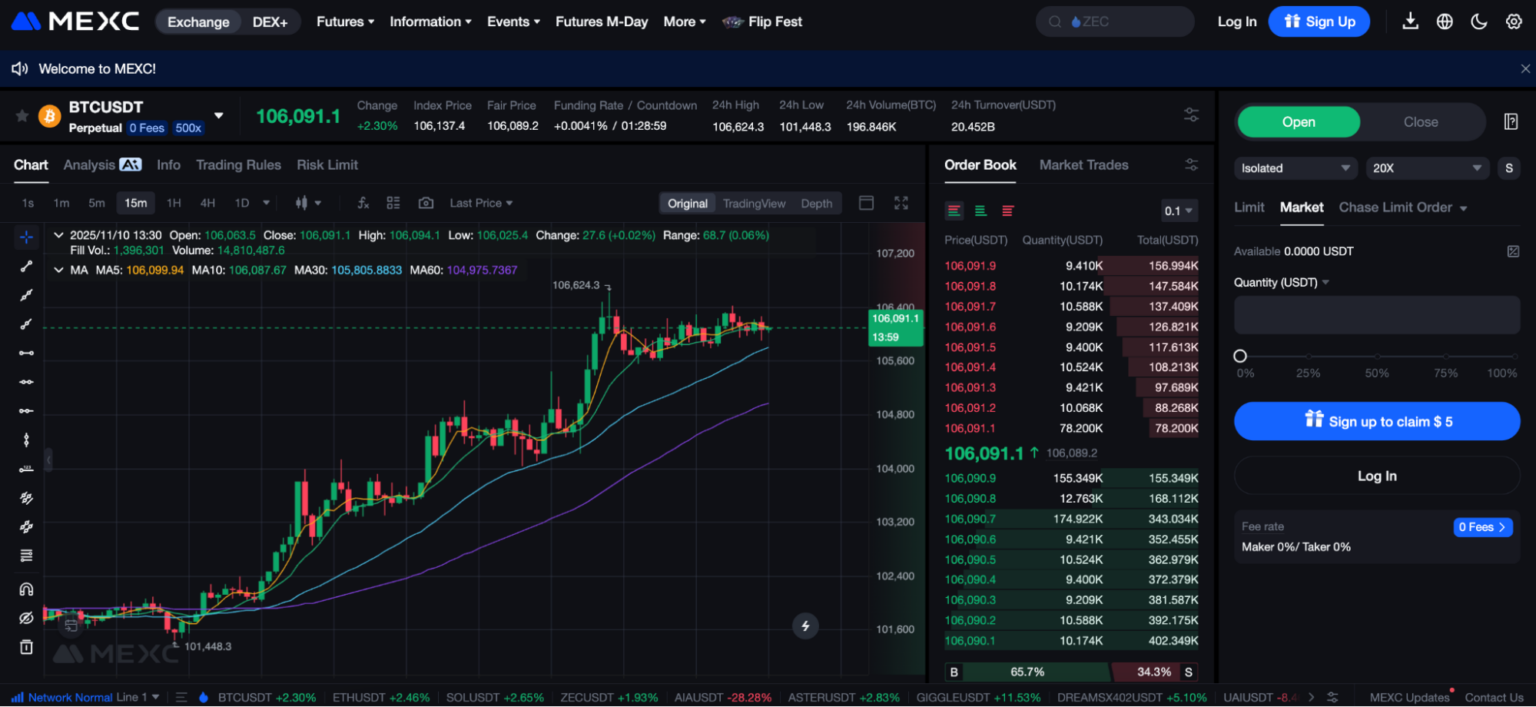Open the indicators fx icon
The image size is (1536, 707).
(x=363, y=203)
